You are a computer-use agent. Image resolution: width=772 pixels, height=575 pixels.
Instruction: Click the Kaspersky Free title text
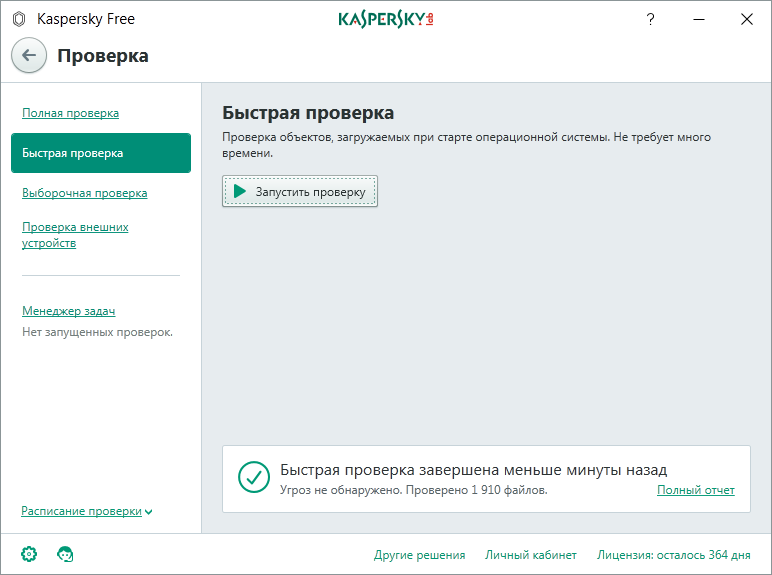tap(86, 19)
